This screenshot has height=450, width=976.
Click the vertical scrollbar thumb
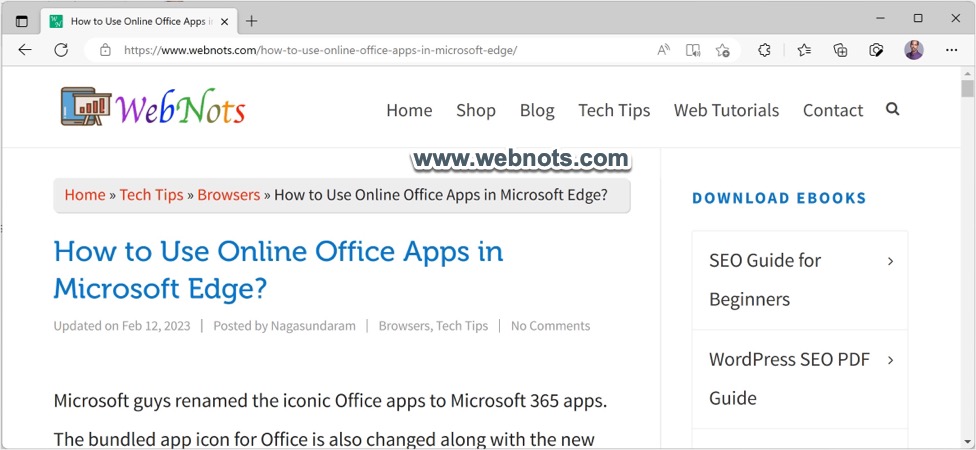point(967,88)
